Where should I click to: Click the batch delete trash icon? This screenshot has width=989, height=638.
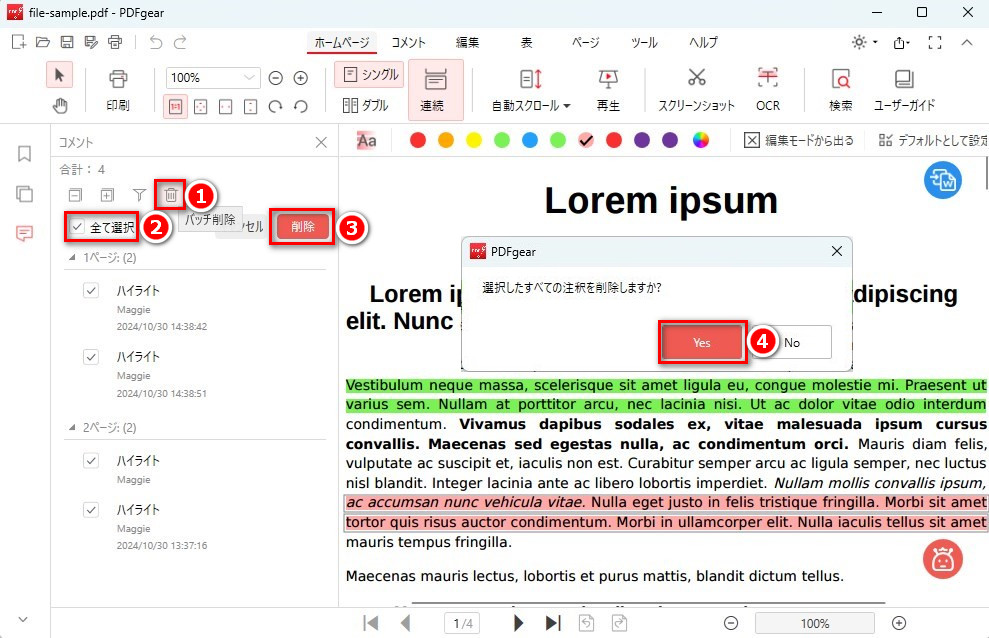click(x=171, y=195)
